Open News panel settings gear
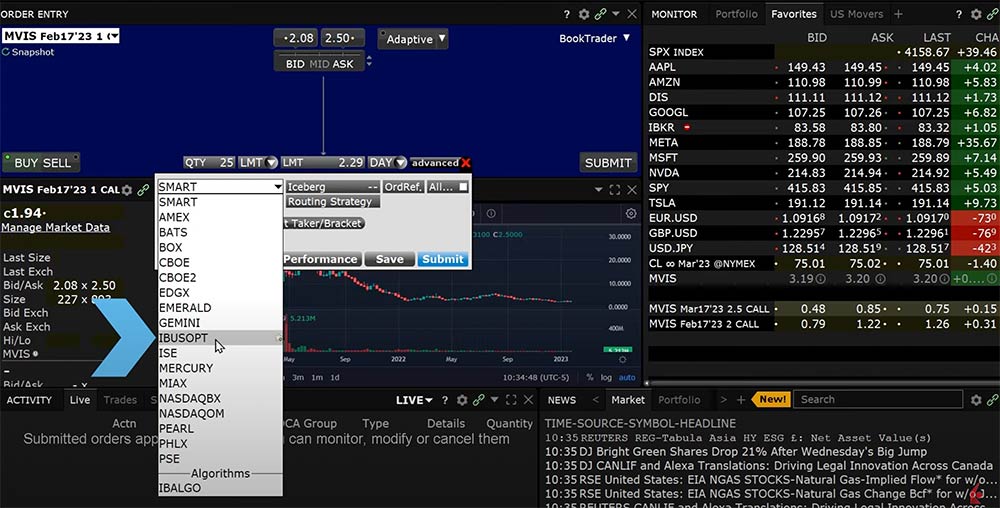The width and height of the screenshot is (1000, 508). [x=976, y=400]
